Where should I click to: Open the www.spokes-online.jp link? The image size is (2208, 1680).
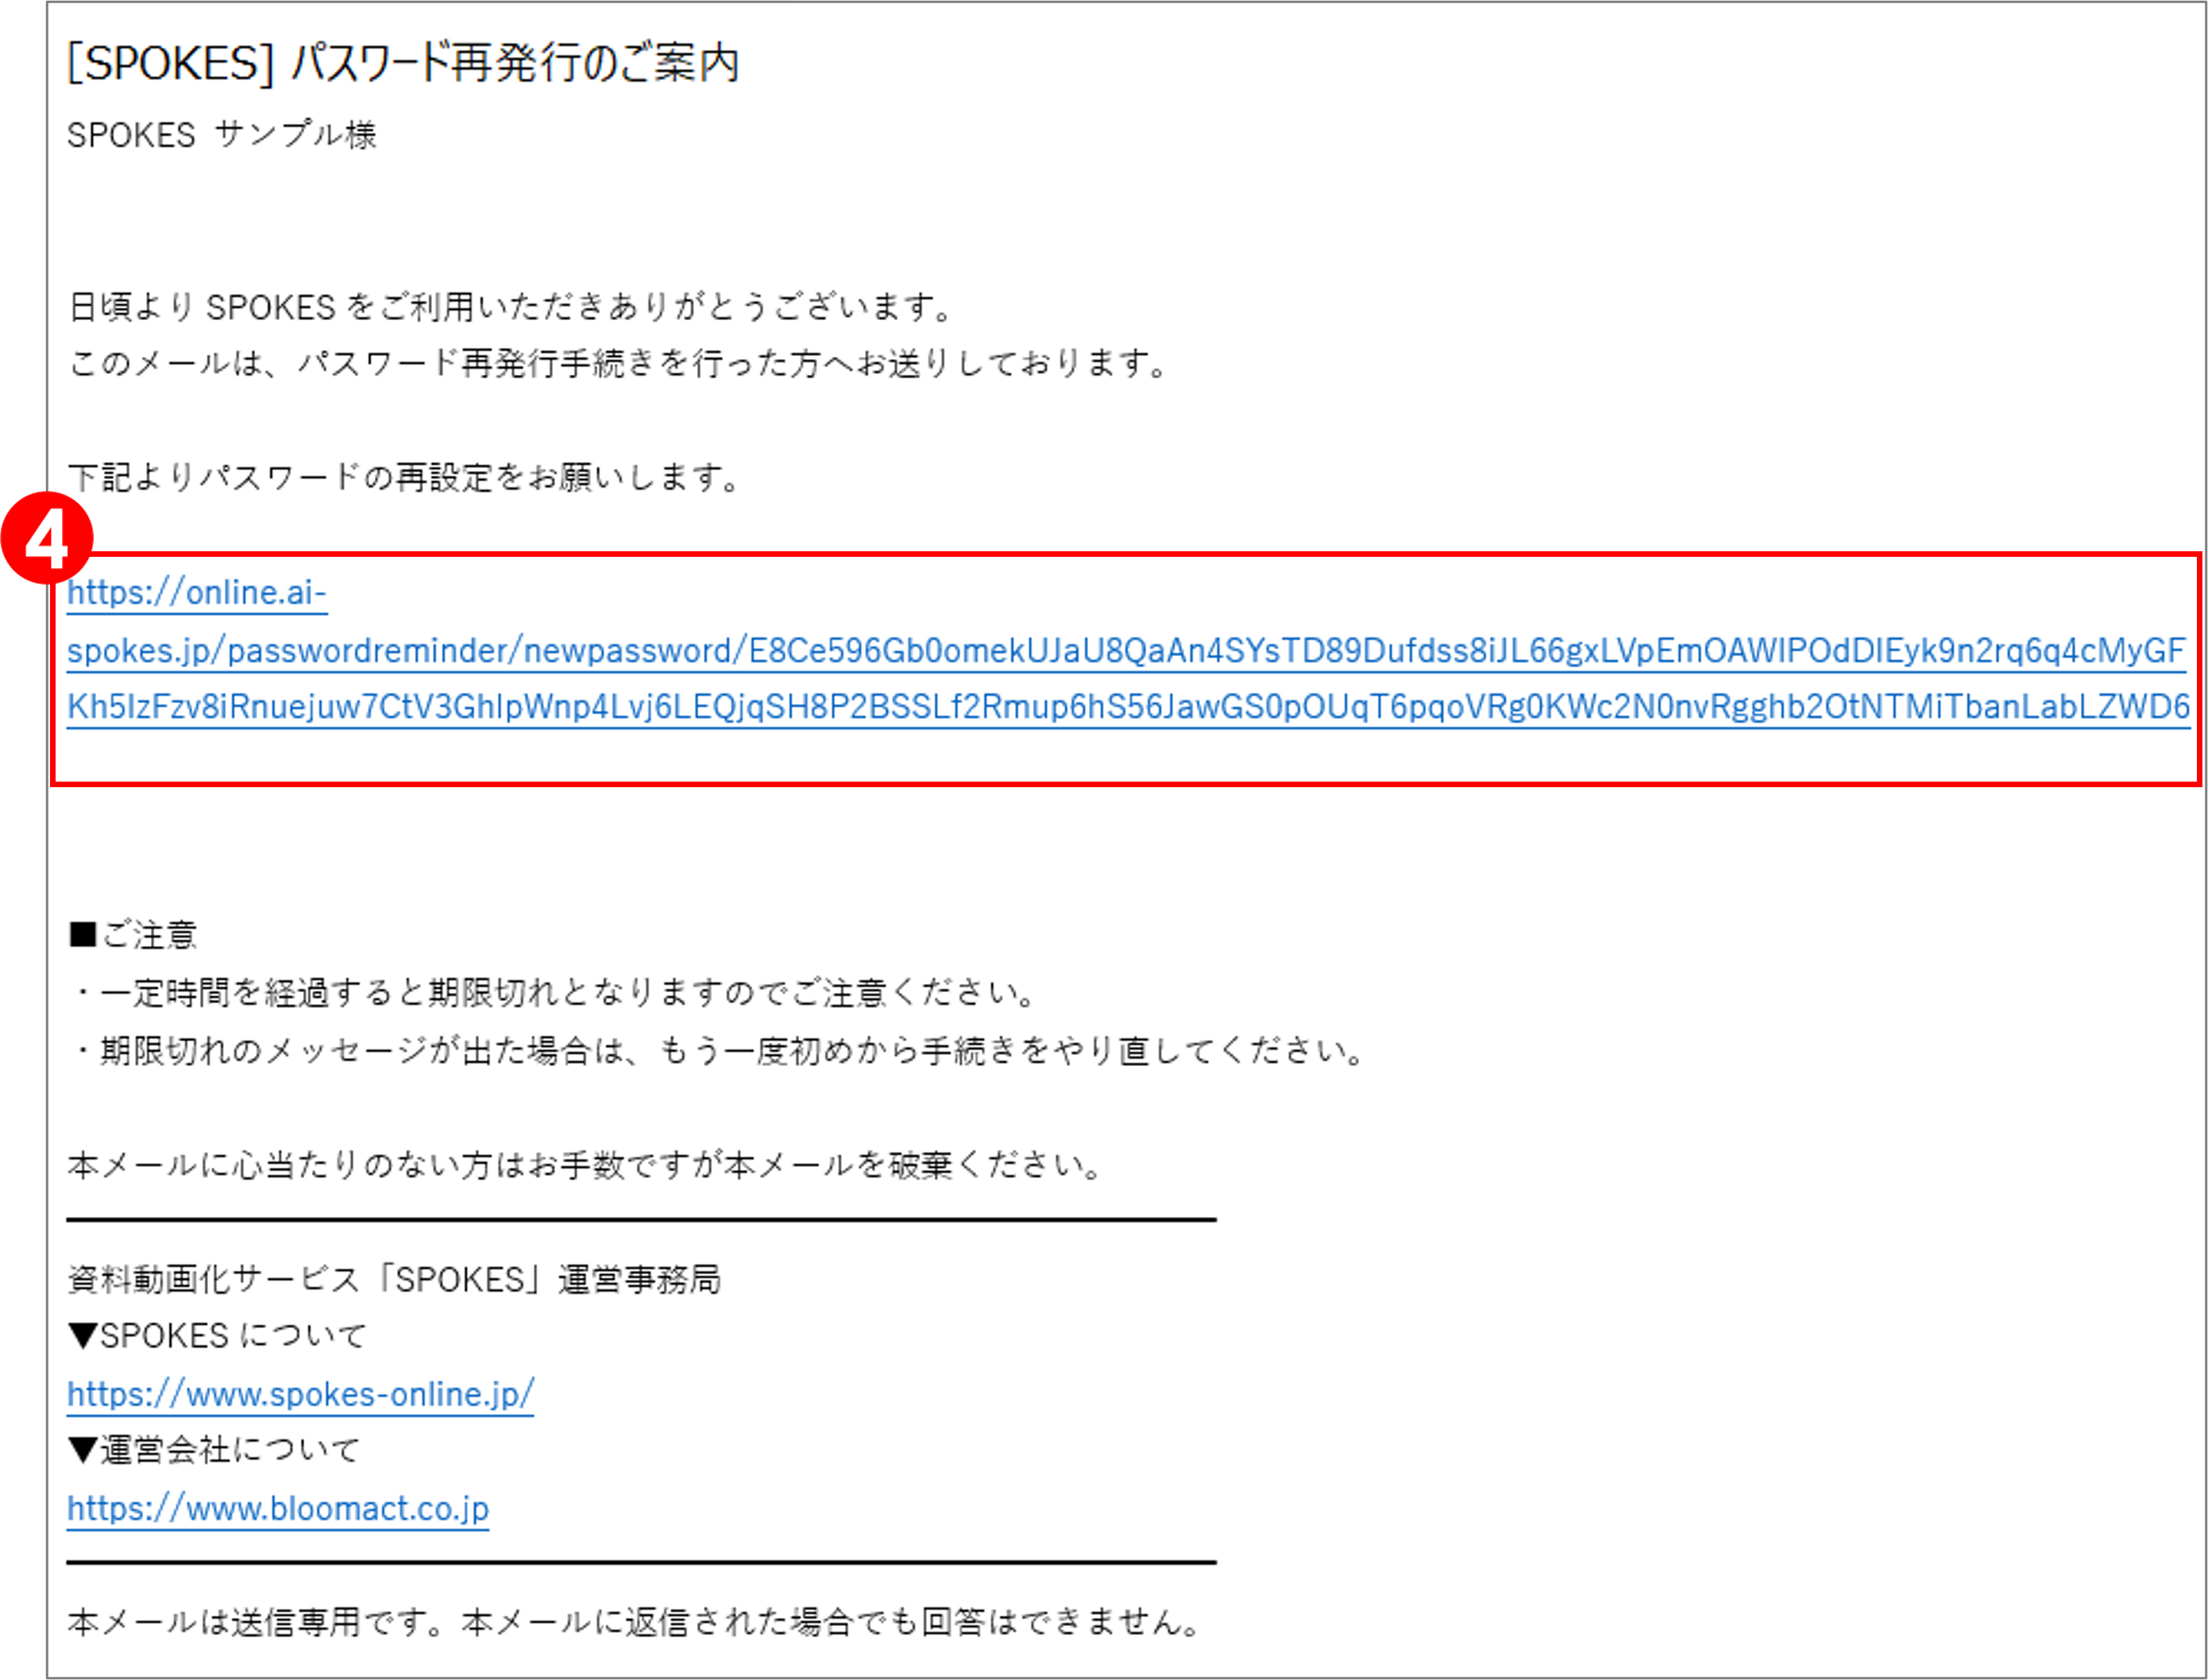tap(301, 1394)
